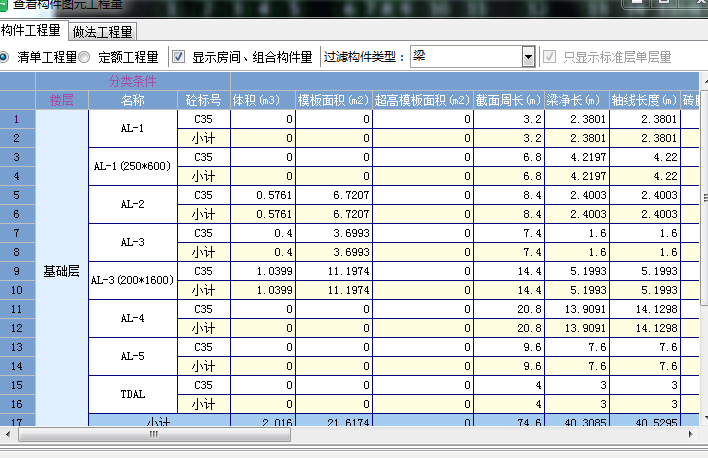Click C35 grade cell in row 15

(204, 385)
